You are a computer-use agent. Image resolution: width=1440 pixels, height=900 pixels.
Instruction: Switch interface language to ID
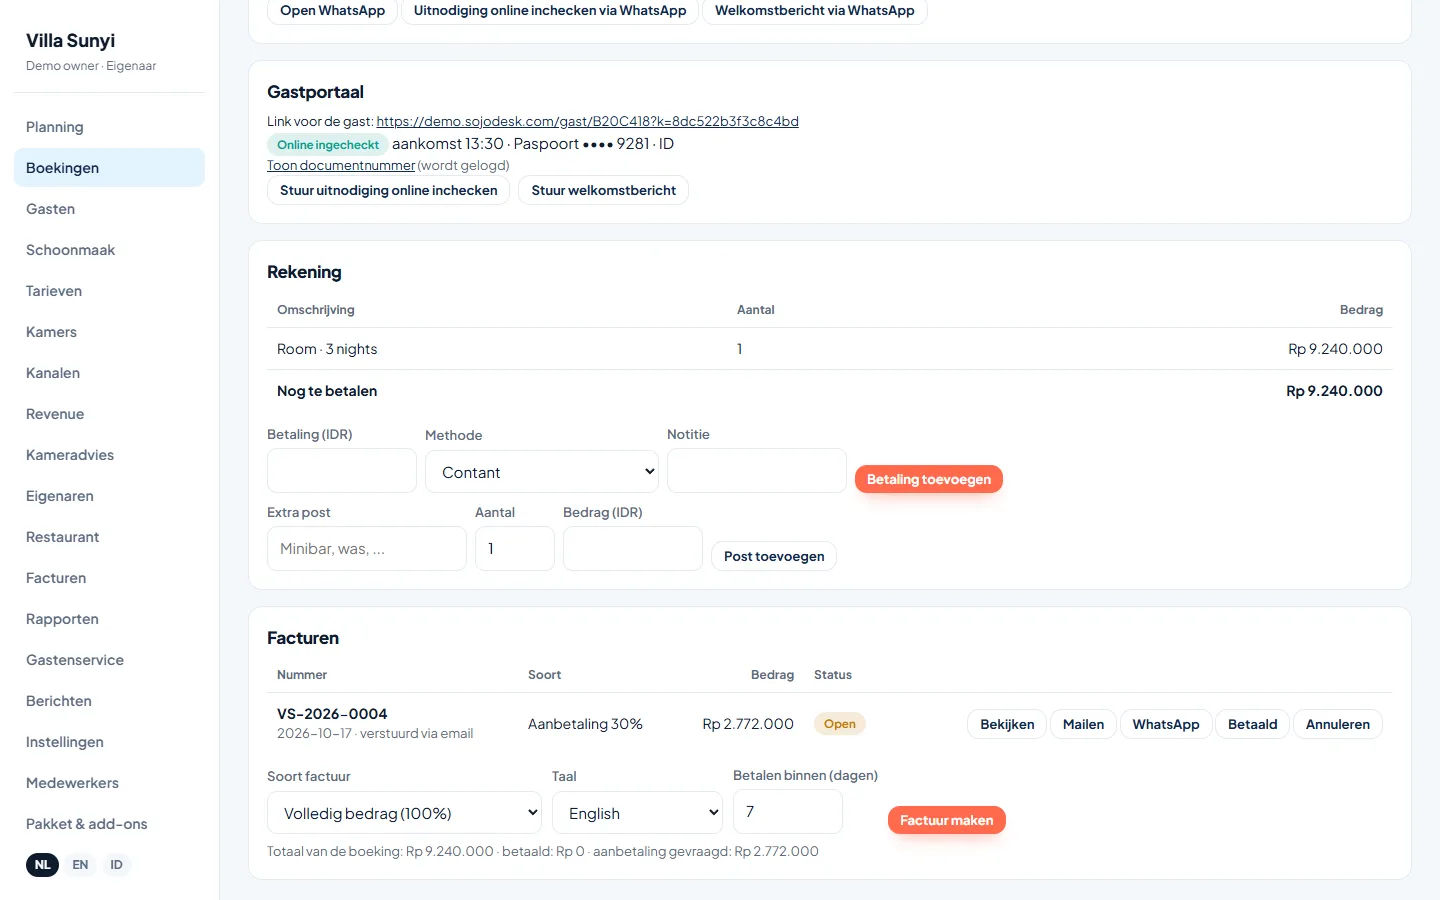tap(116, 865)
